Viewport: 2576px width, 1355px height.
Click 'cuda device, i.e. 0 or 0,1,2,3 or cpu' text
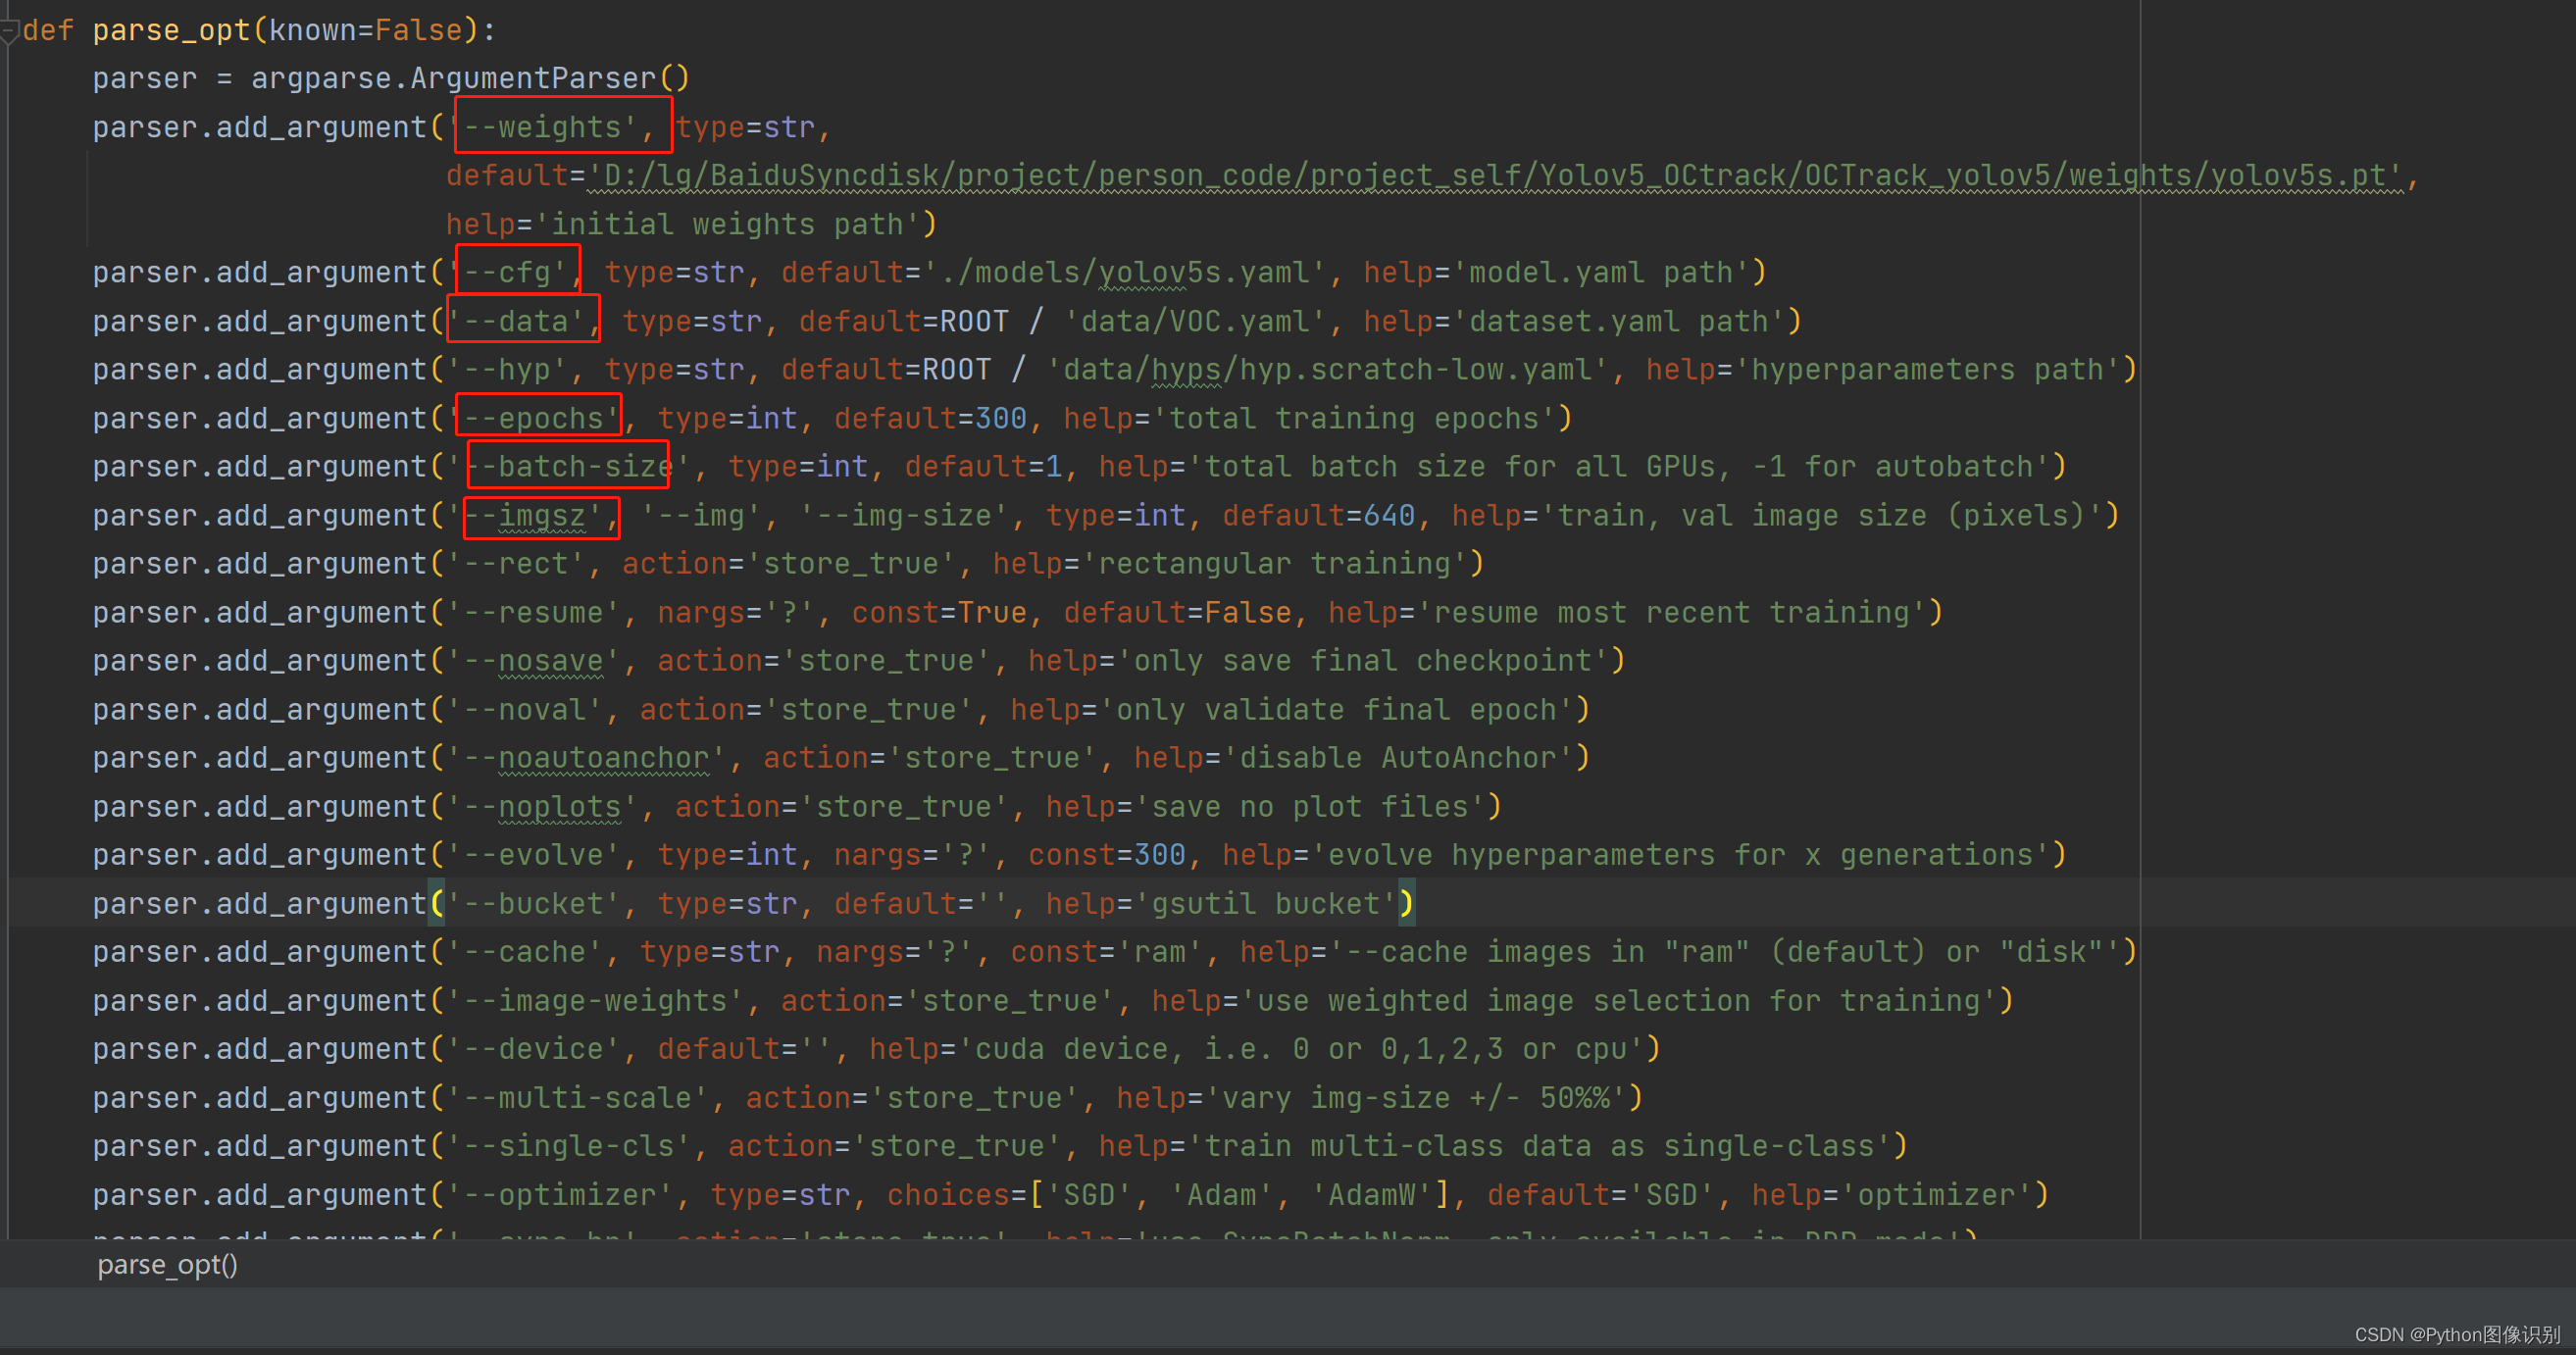click(1301, 1048)
